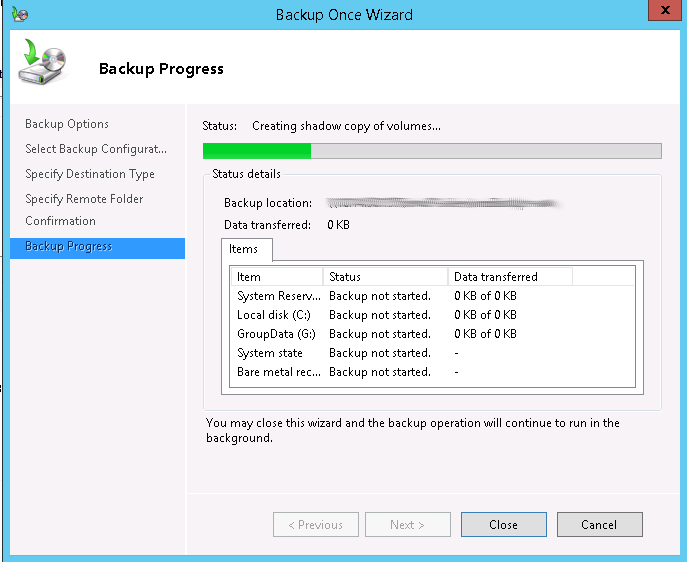The image size is (687, 562).
Task: Select the System Reserved row
Action: click(279, 296)
